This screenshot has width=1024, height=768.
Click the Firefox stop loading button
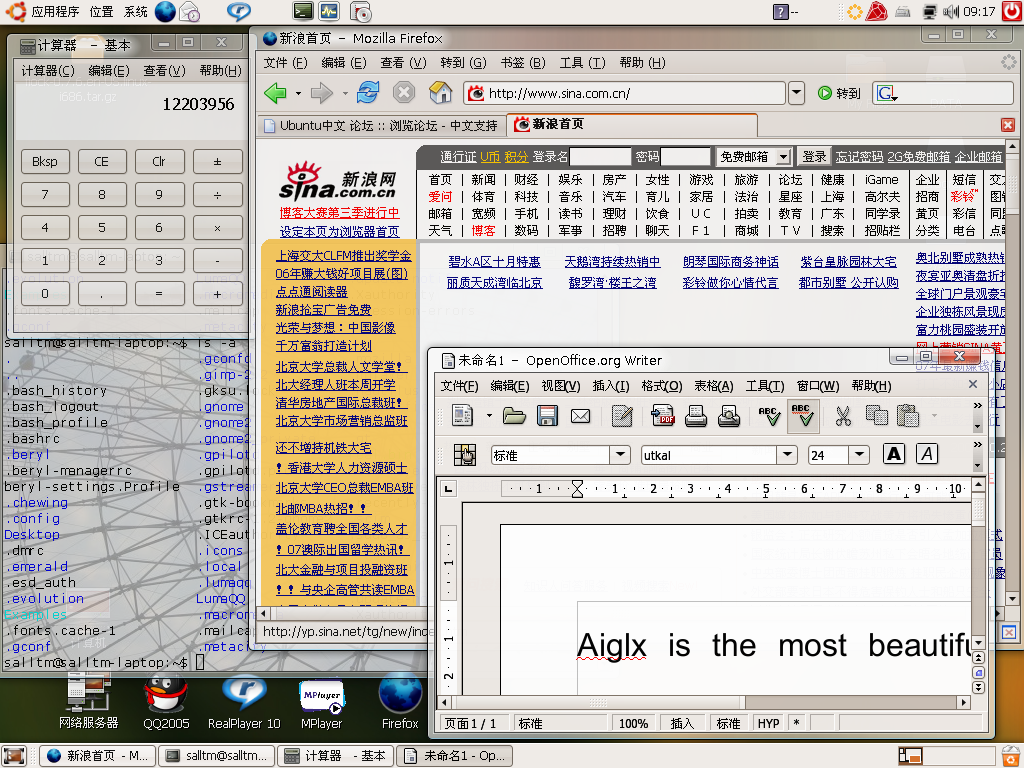(x=404, y=92)
